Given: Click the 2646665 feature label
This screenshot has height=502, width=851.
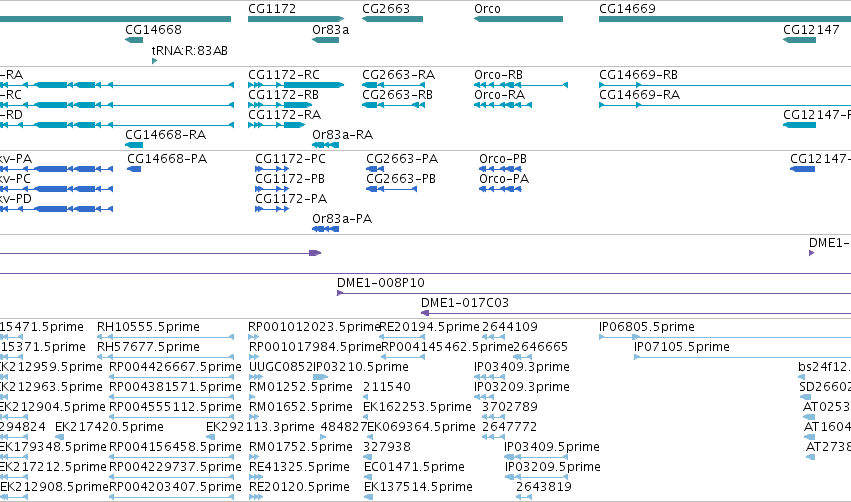Looking at the screenshot, I should click(540, 347).
